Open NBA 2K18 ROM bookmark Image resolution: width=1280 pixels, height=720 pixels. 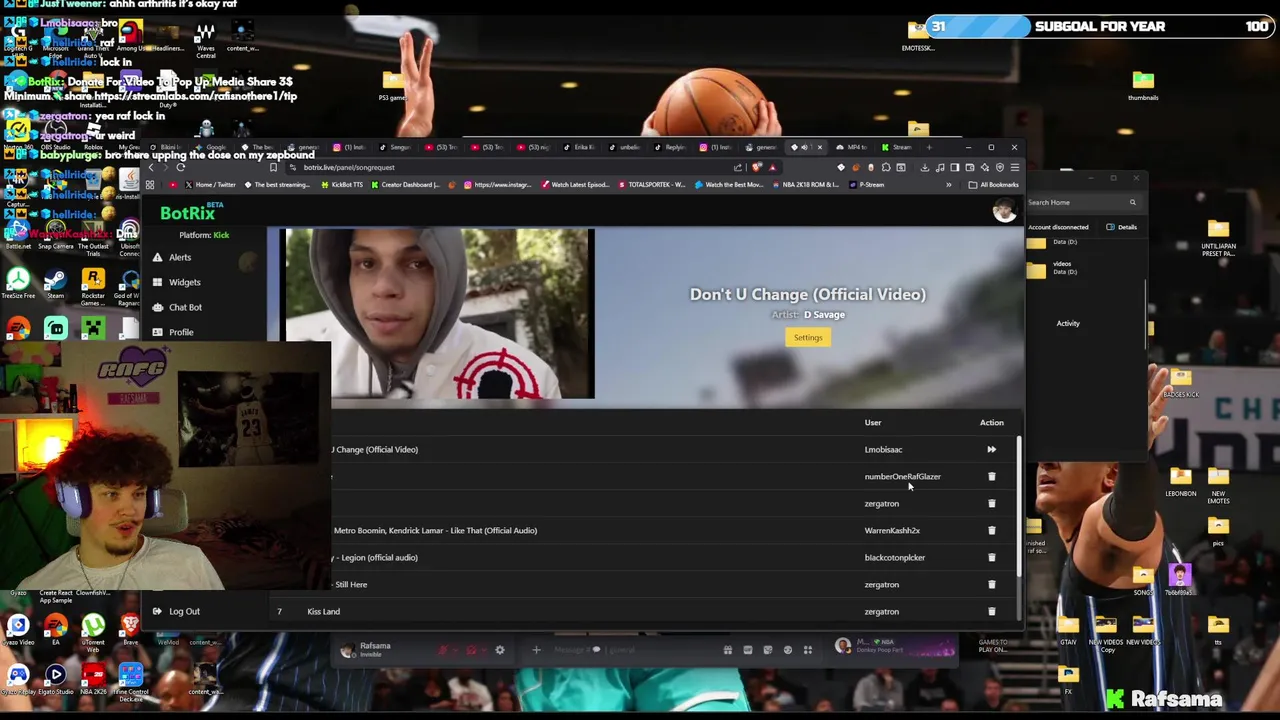pos(805,184)
